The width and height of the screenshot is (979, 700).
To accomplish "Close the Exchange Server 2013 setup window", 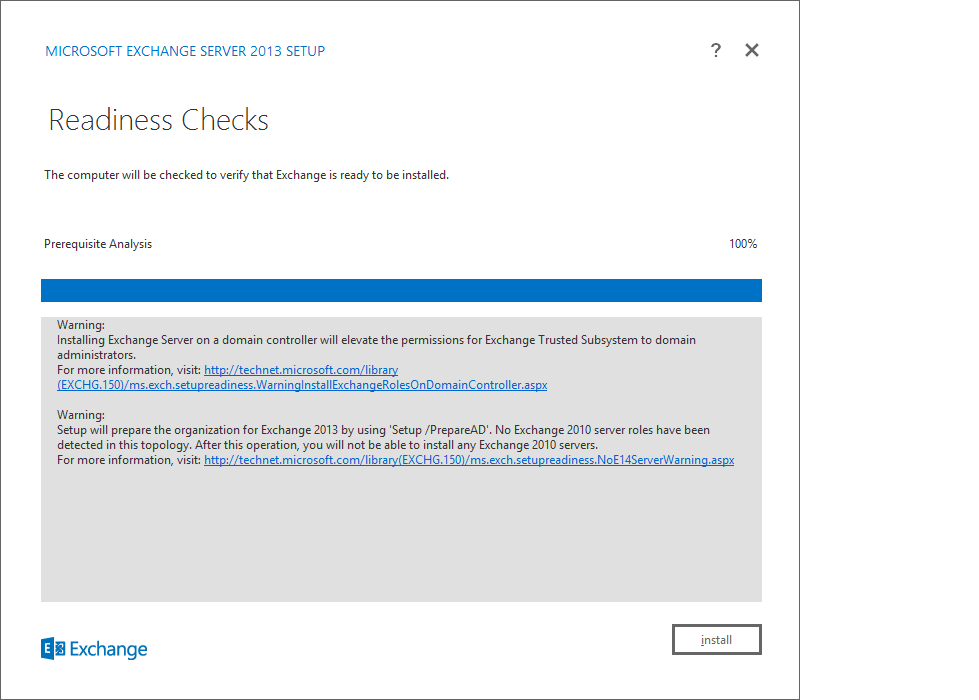I will click(752, 50).
